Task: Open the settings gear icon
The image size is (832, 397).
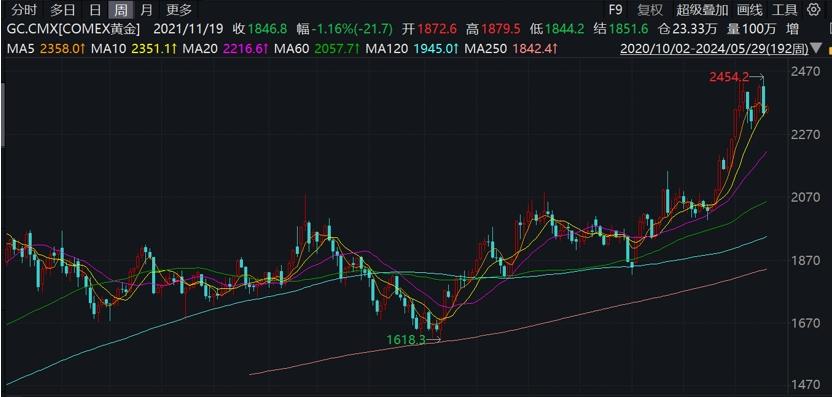Action: tap(813, 9)
